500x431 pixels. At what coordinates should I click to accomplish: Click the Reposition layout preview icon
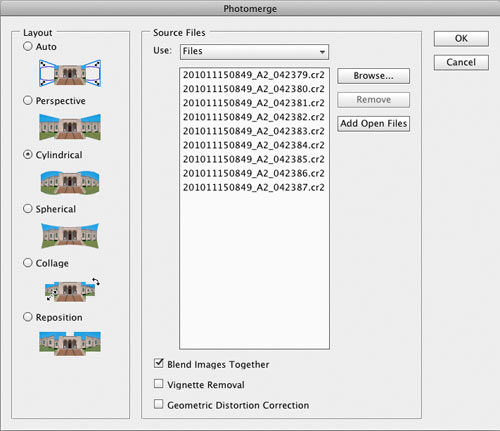(70, 343)
